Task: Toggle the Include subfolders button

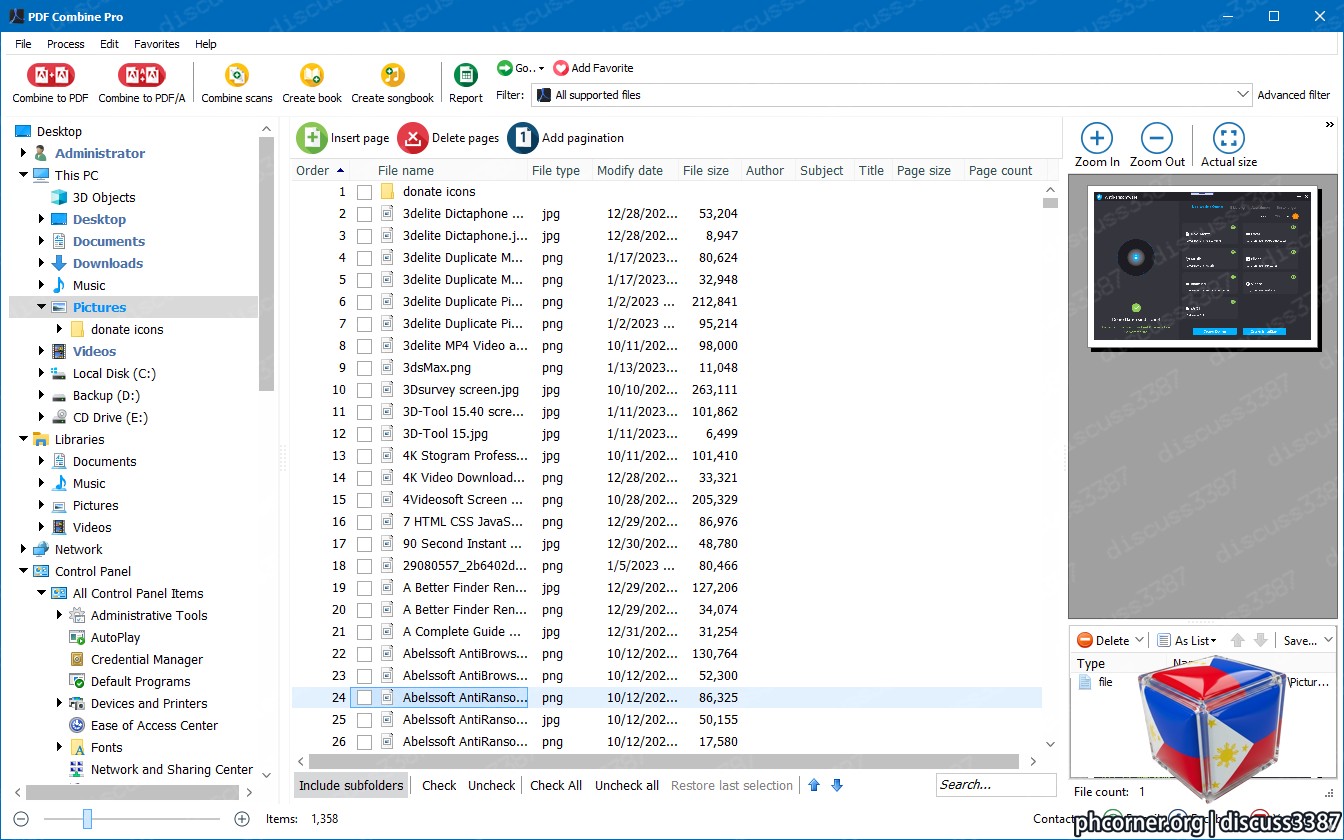Action: 351,785
